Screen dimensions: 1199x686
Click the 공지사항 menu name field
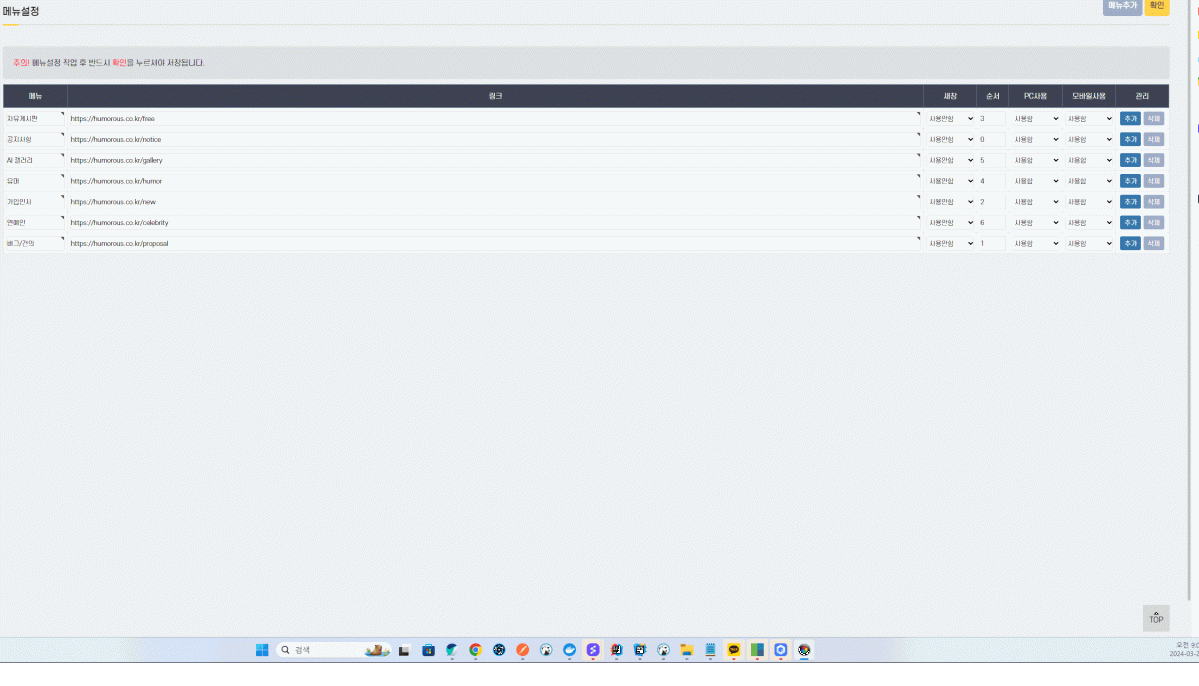tap(34, 139)
